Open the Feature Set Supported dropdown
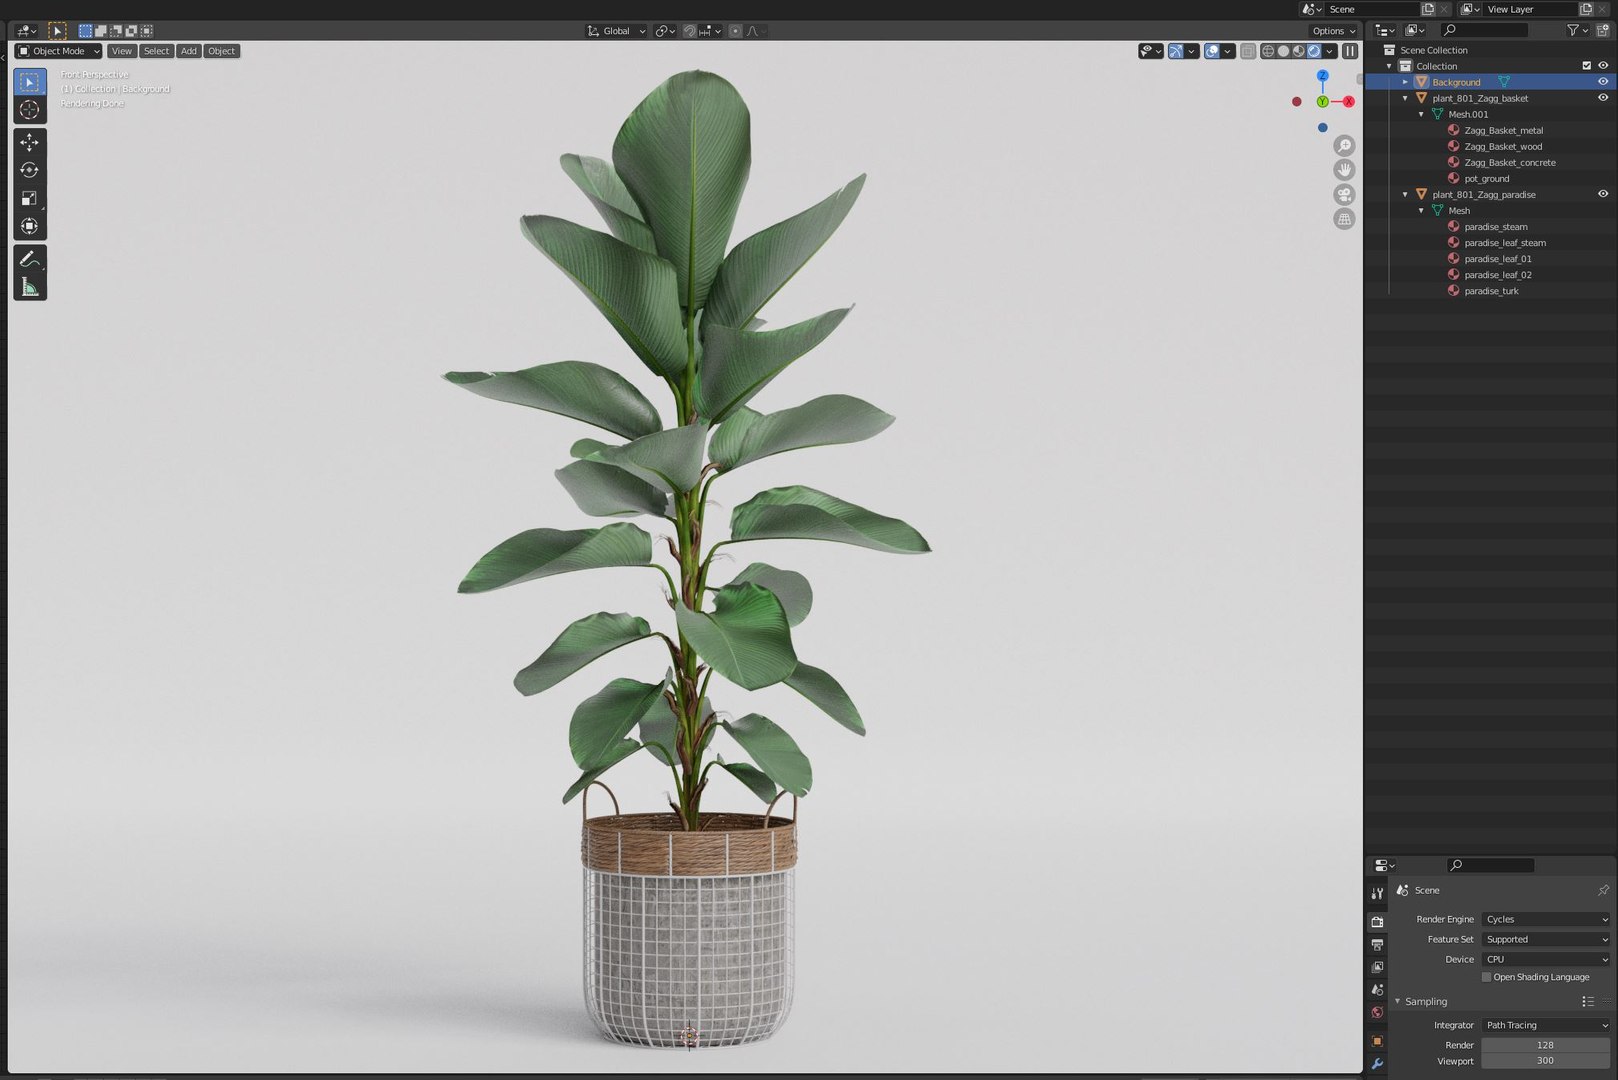Image resolution: width=1618 pixels, height=1080 pixels. pos(1546,939)
